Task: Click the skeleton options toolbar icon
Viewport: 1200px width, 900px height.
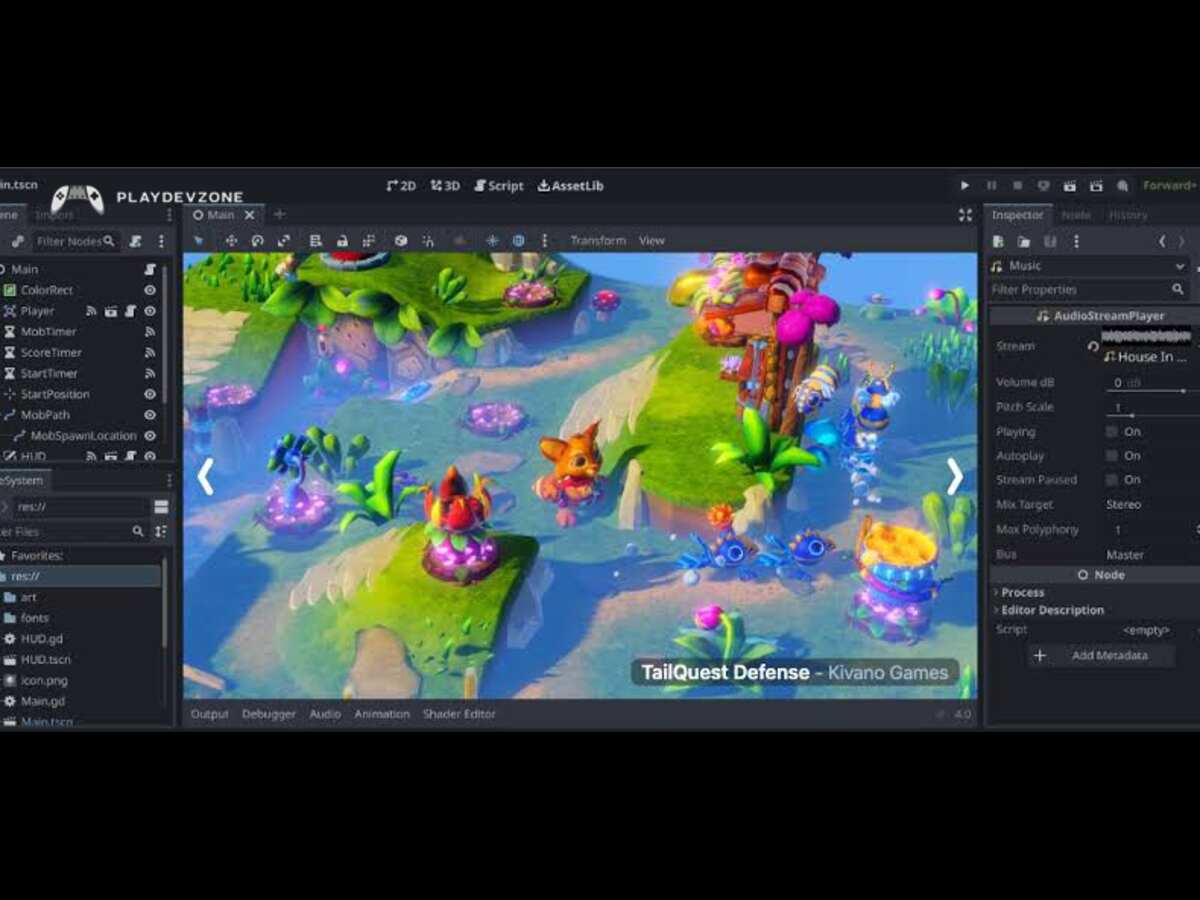Action: tap(428, 241)
